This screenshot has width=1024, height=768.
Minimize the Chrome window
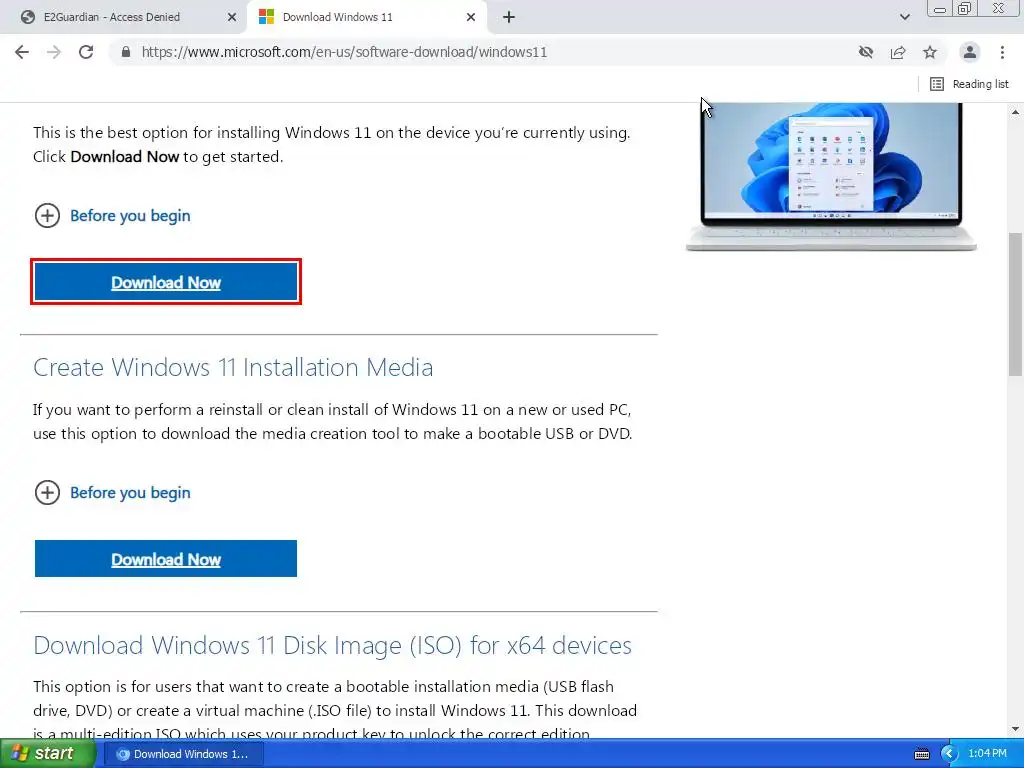click(940, 9)
